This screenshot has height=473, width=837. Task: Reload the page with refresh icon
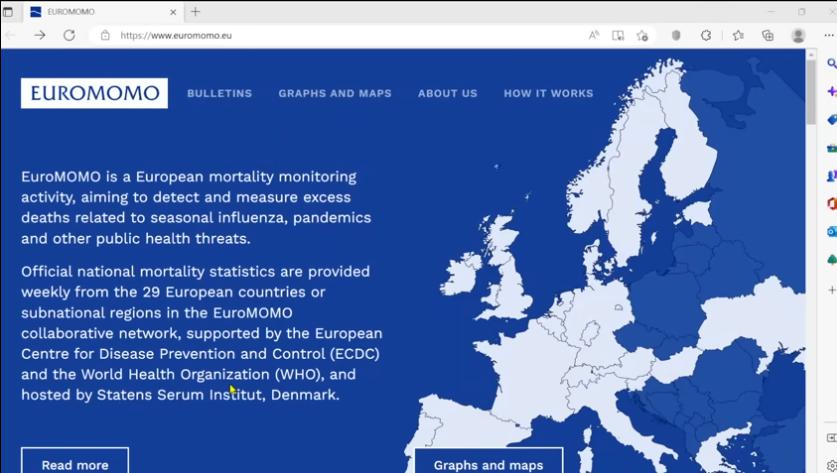[x=69, y=35]
